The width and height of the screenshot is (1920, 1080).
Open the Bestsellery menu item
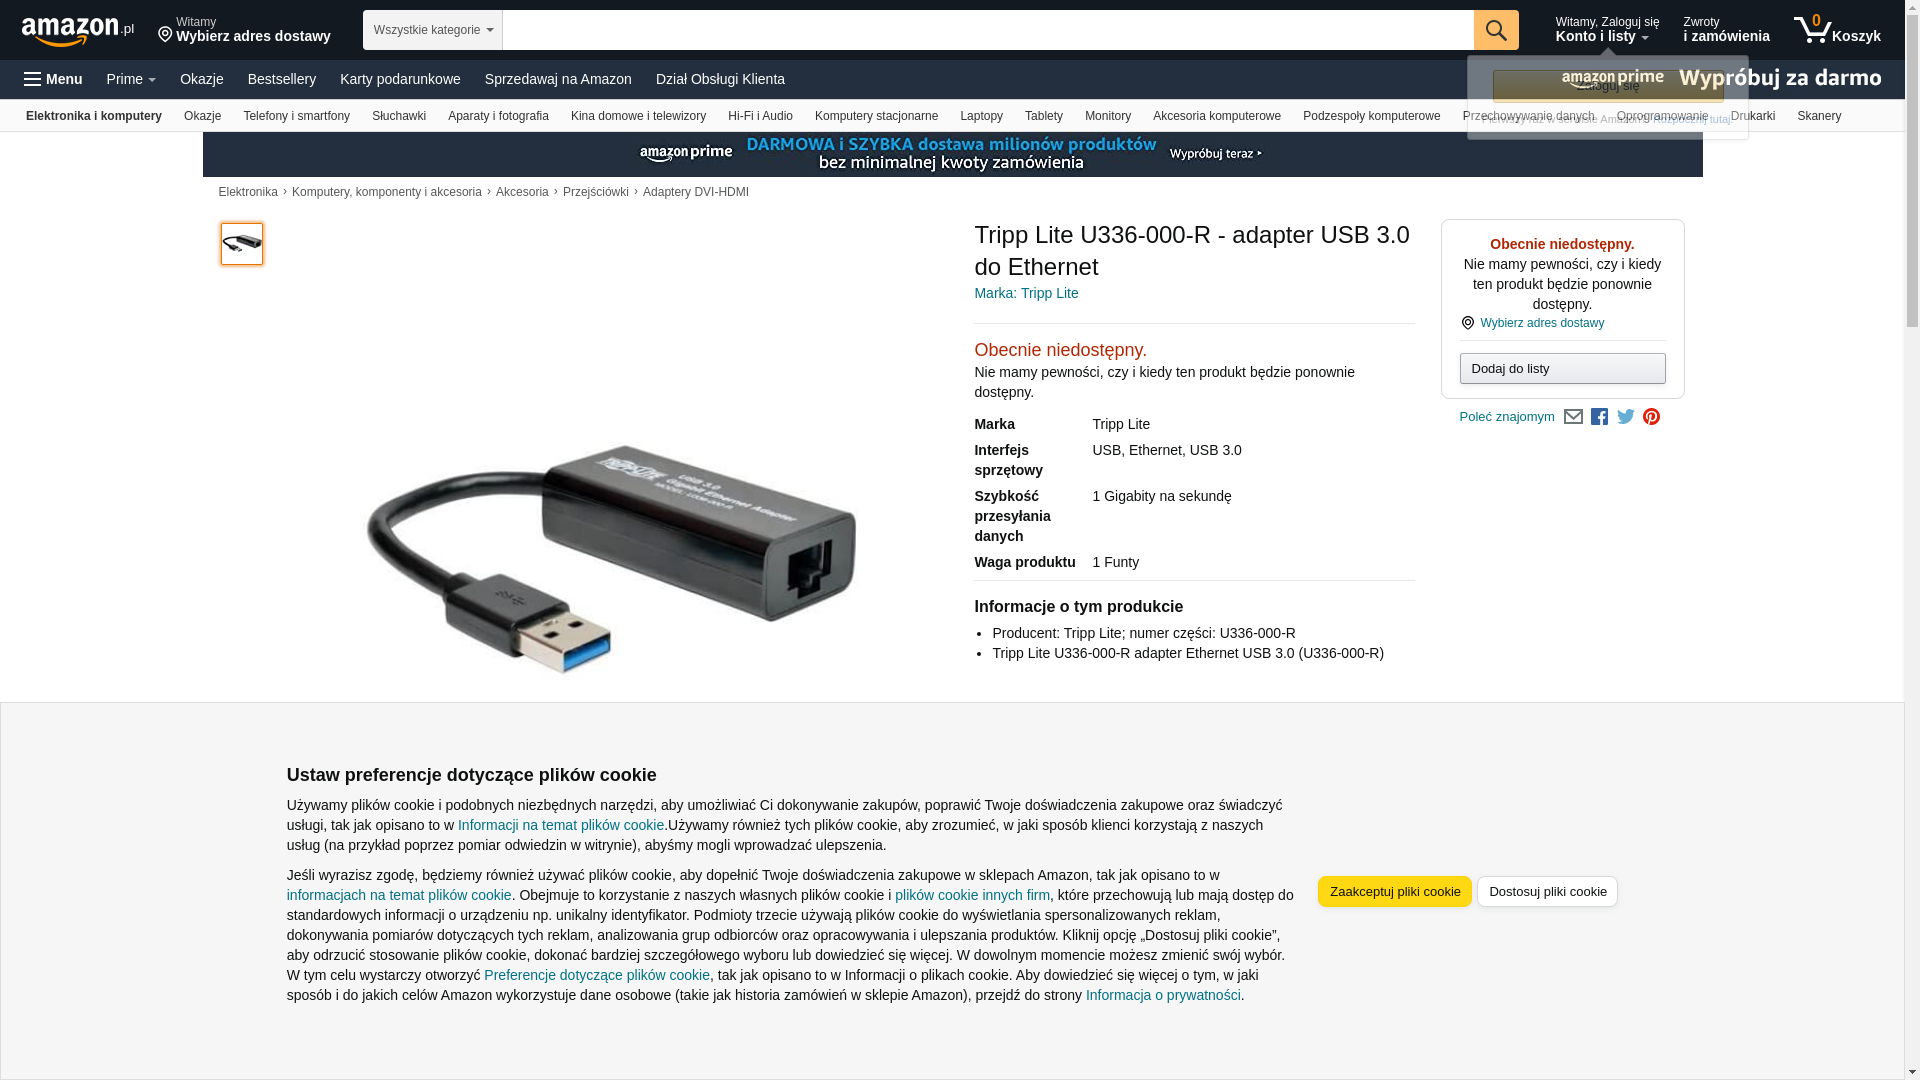(282, 79)
